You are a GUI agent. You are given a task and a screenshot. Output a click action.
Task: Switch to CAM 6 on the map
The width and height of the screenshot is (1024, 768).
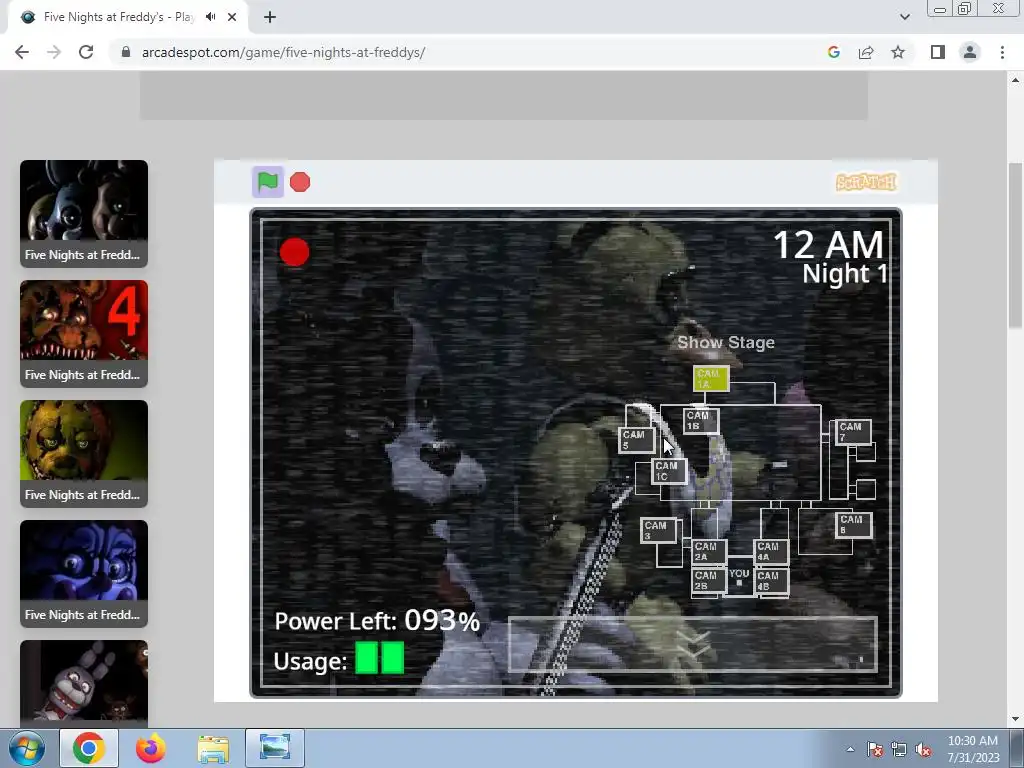point(854,524)
